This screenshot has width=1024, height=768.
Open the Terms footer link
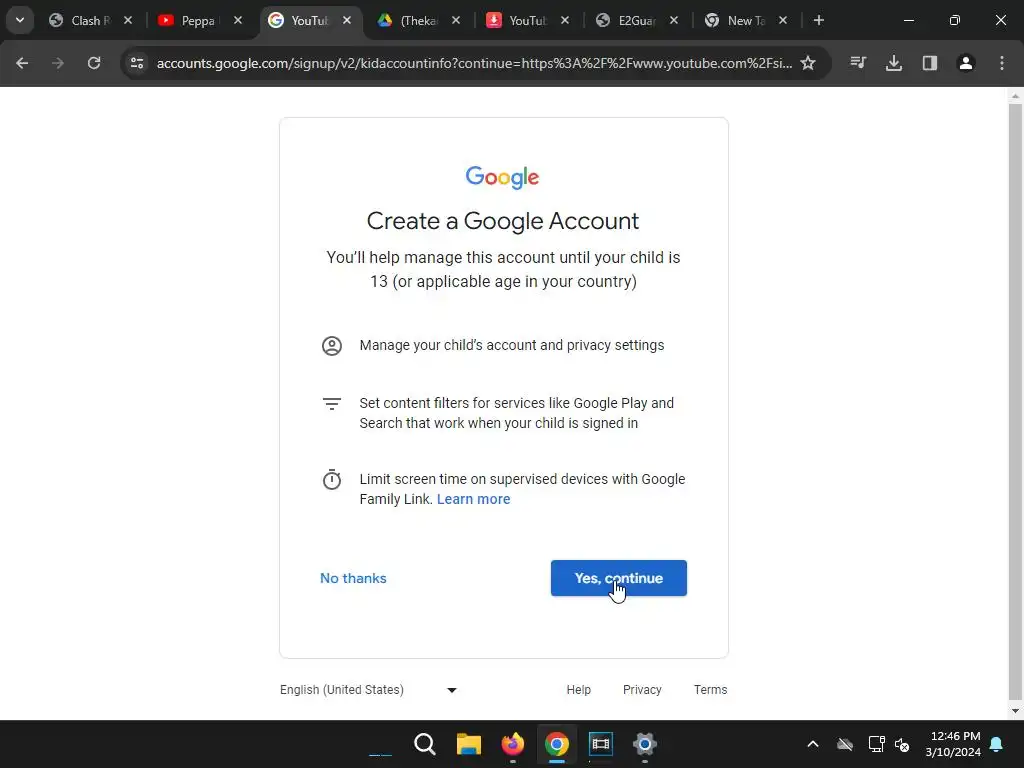711,690
